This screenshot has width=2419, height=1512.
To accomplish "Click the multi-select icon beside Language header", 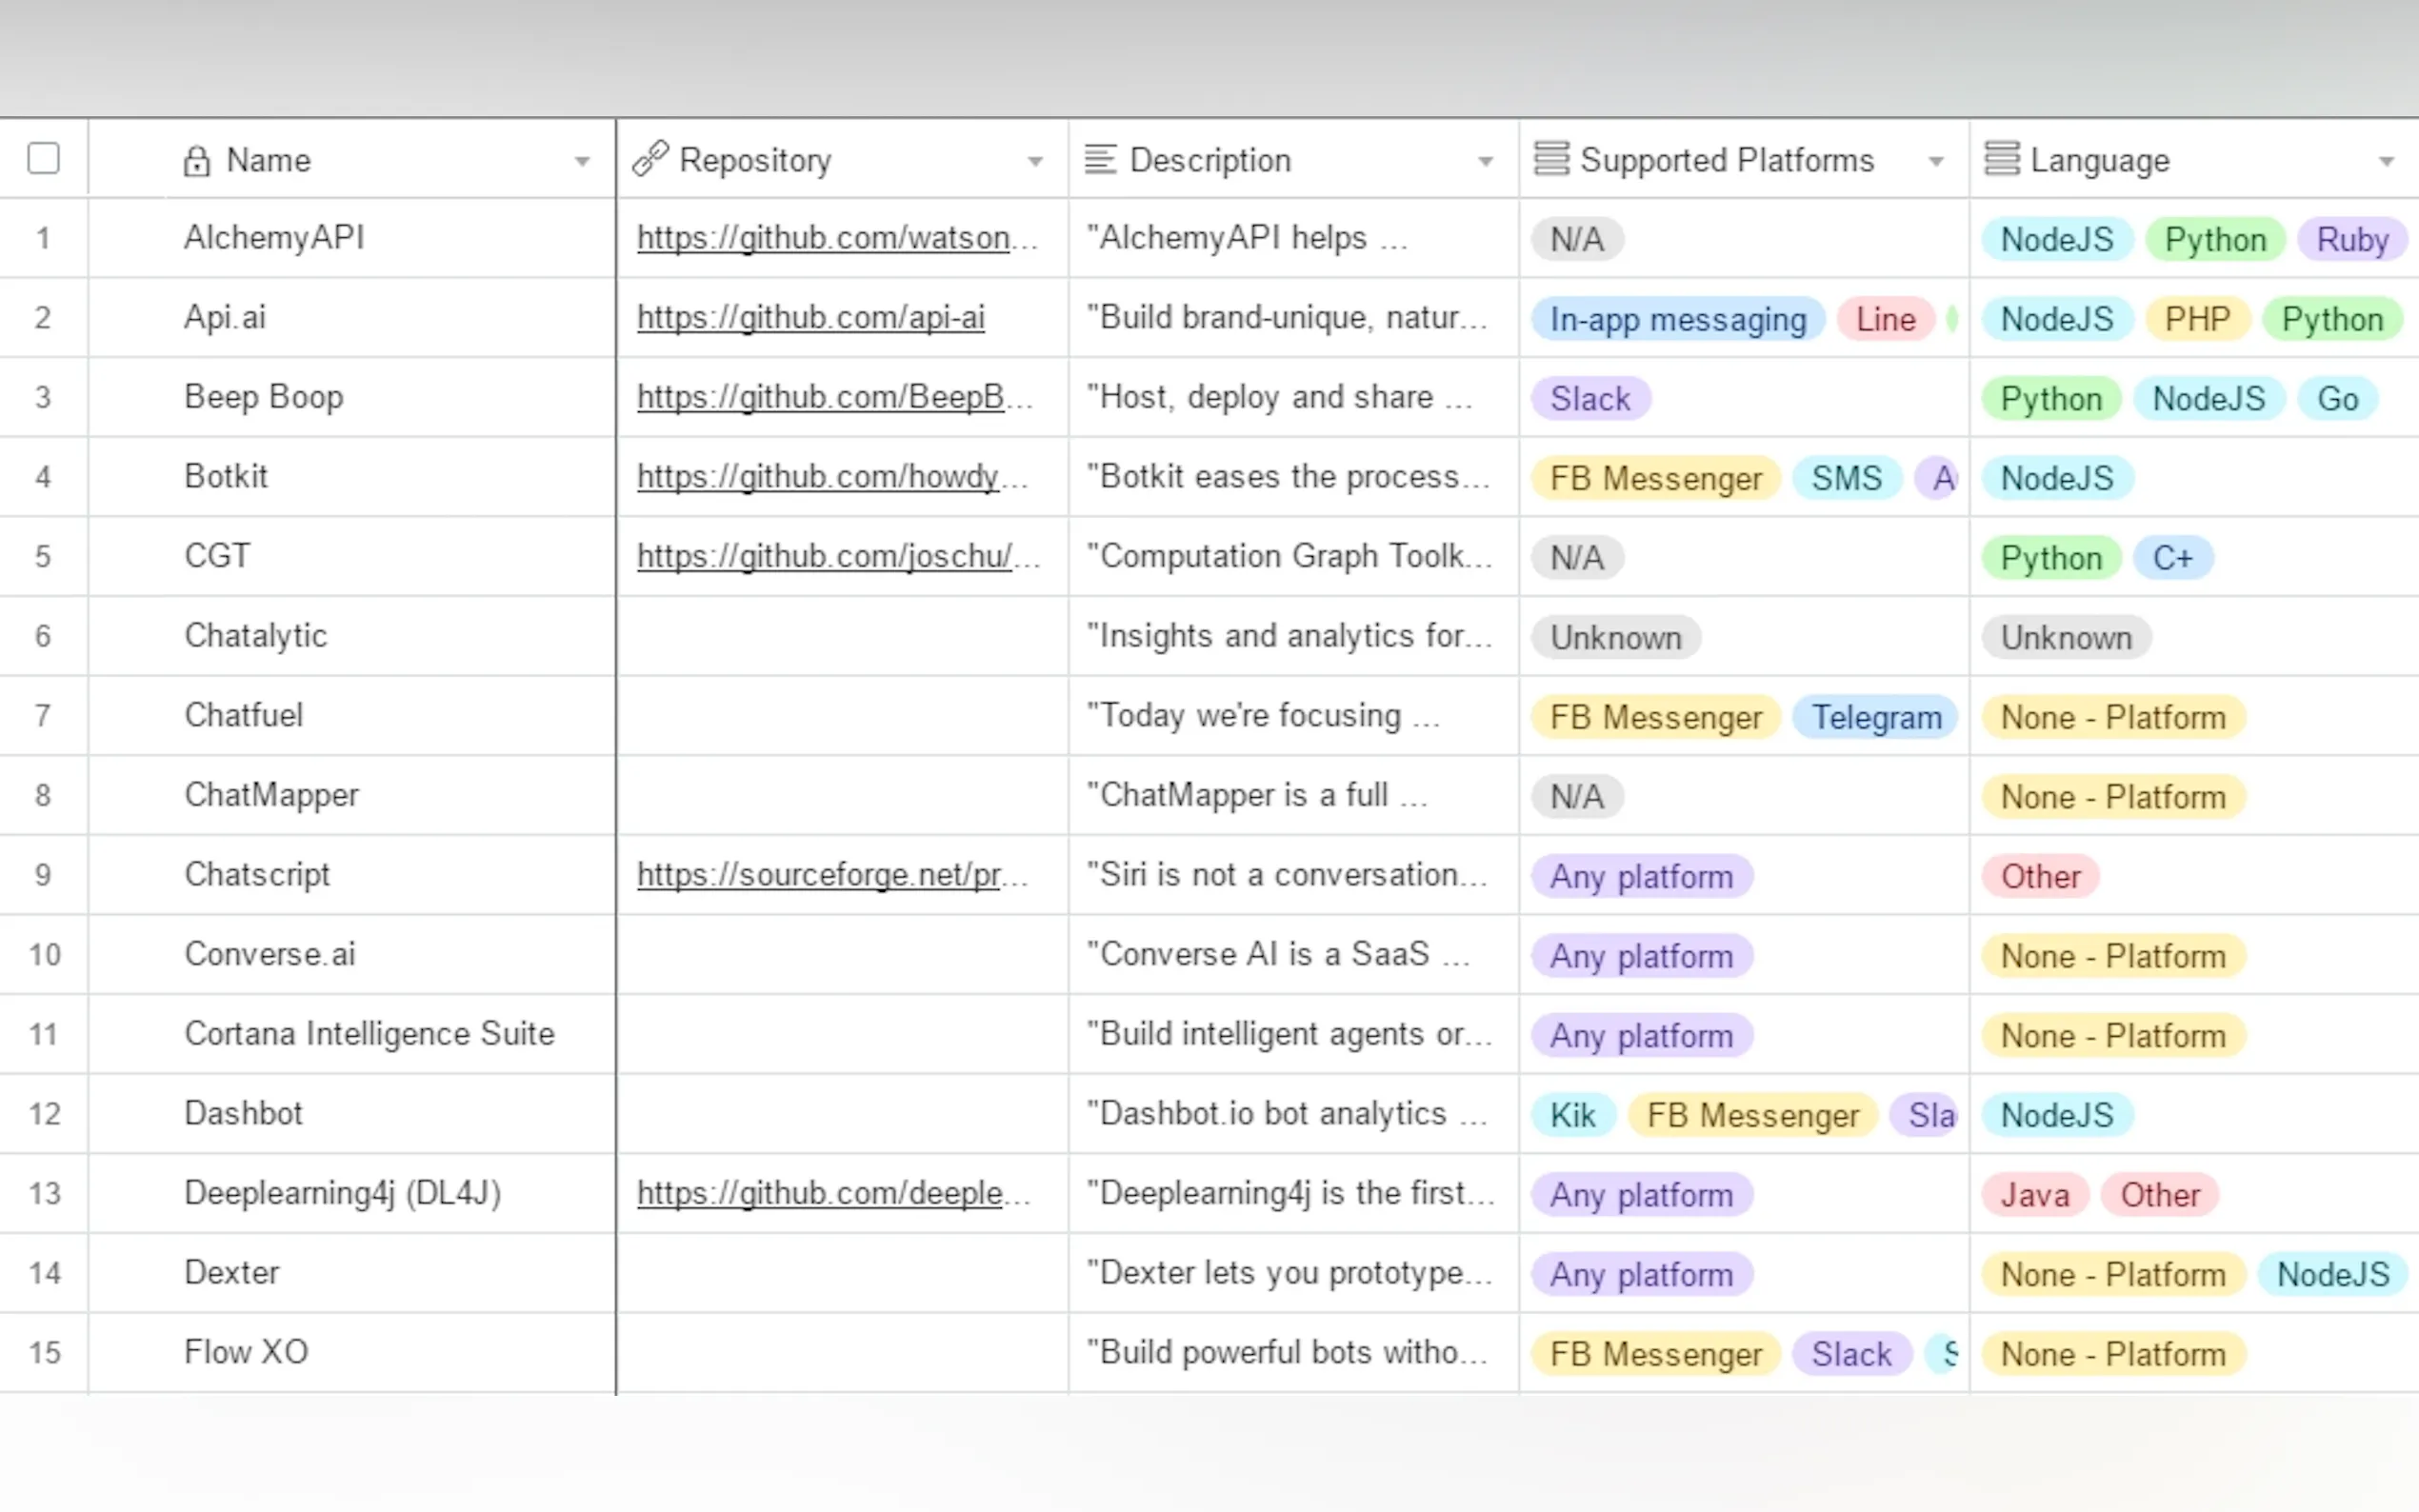I will click(x=2001, y=159).
